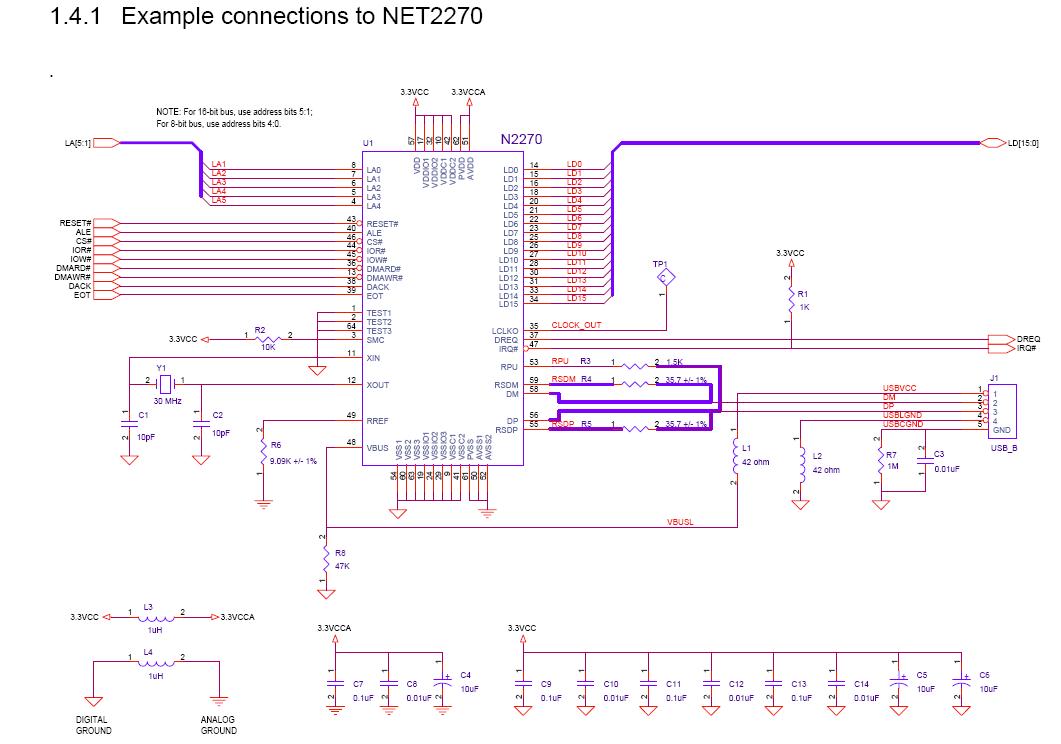Screen dimensions: 1061x744
Task: Click the LD[15:0] bus port symbol
Action: click(993, 143)
